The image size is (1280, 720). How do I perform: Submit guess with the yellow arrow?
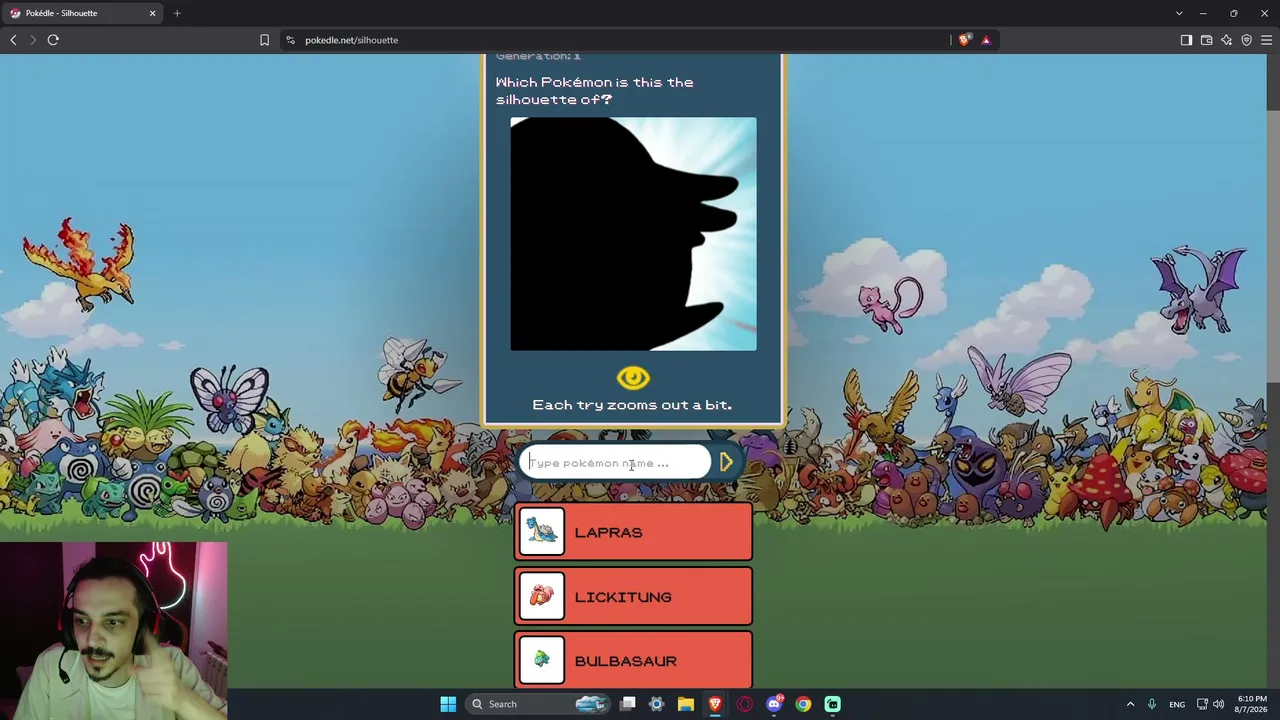(726, 462)
